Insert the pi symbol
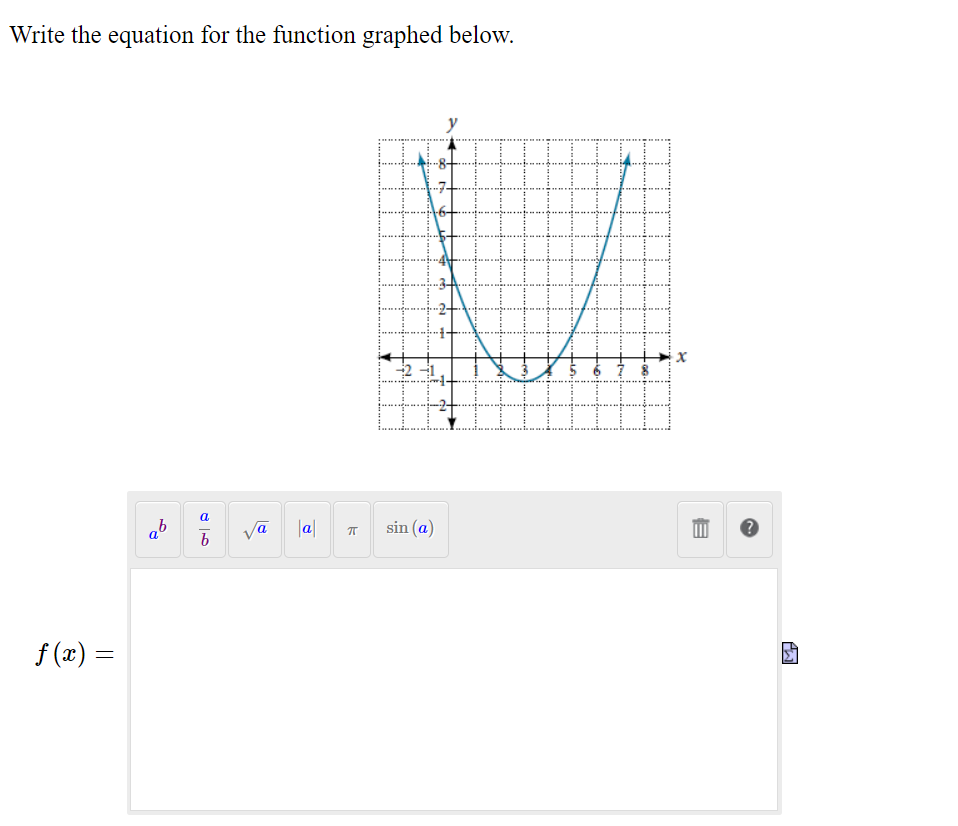Image resolution: width=958 pixels, height=826 pixels. [x=352, y=528]
